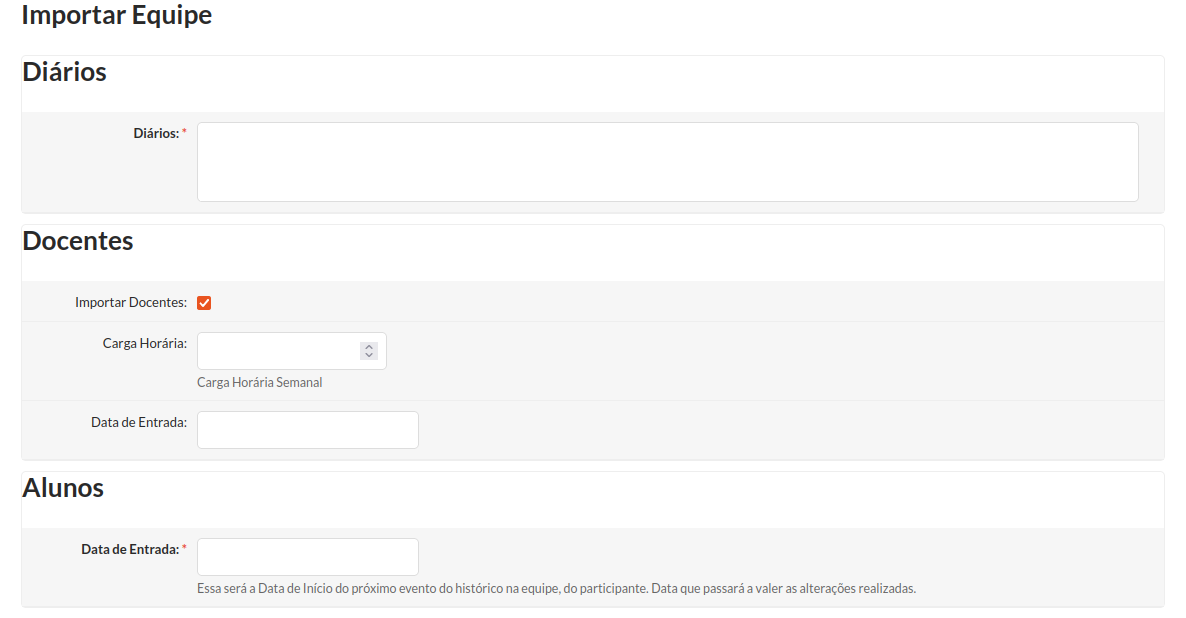Click the Carga Horária number field
The width and height of the screenshot is (1186, 618).
[x=291, y=351]
